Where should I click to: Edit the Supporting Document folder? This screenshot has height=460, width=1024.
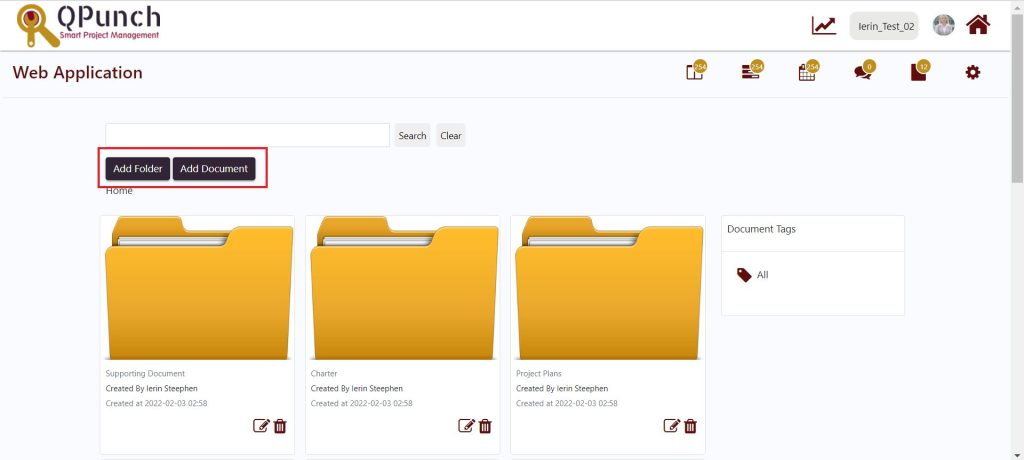(261, 426)
